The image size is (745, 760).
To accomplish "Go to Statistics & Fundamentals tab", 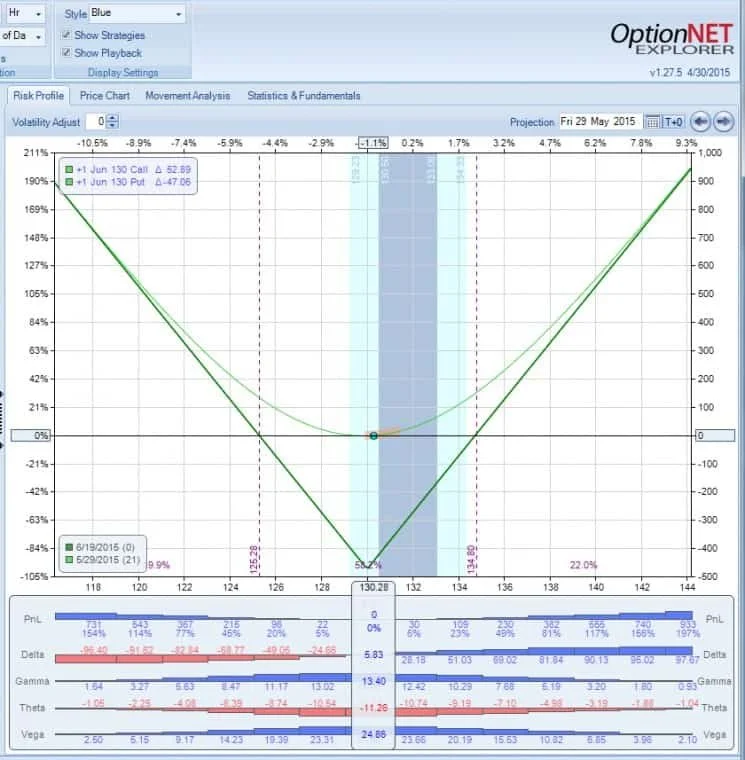I will pos(304,95).
